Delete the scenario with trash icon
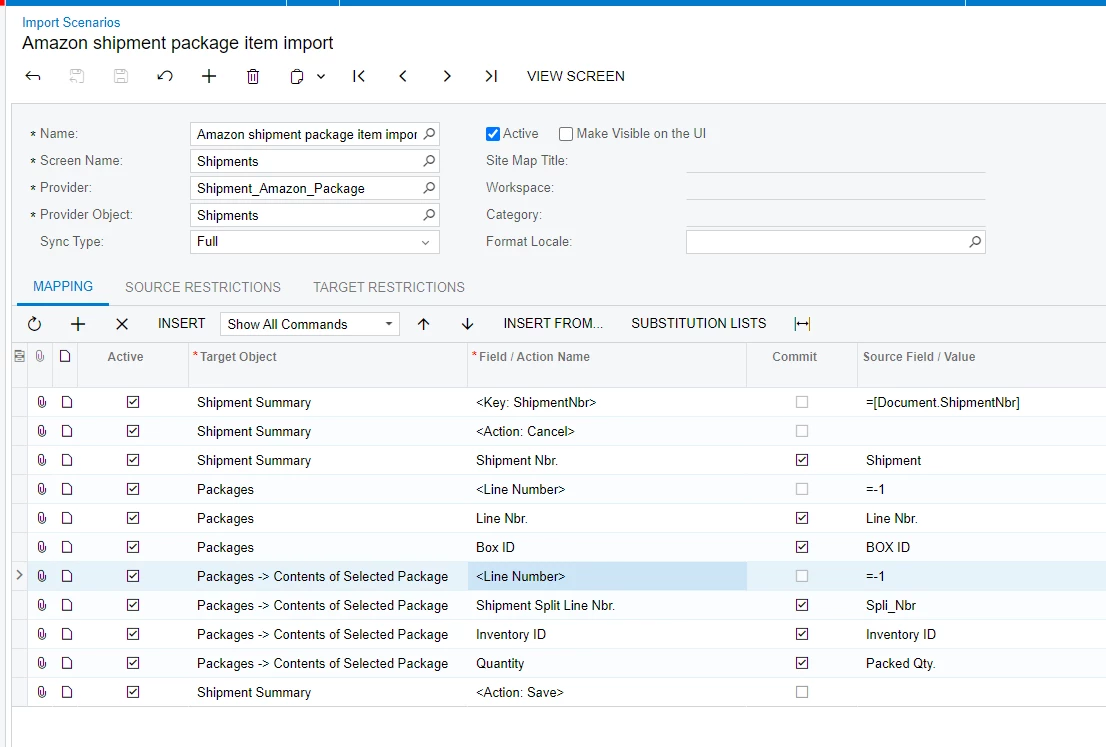1106x747 pixels. click(253, 76)
